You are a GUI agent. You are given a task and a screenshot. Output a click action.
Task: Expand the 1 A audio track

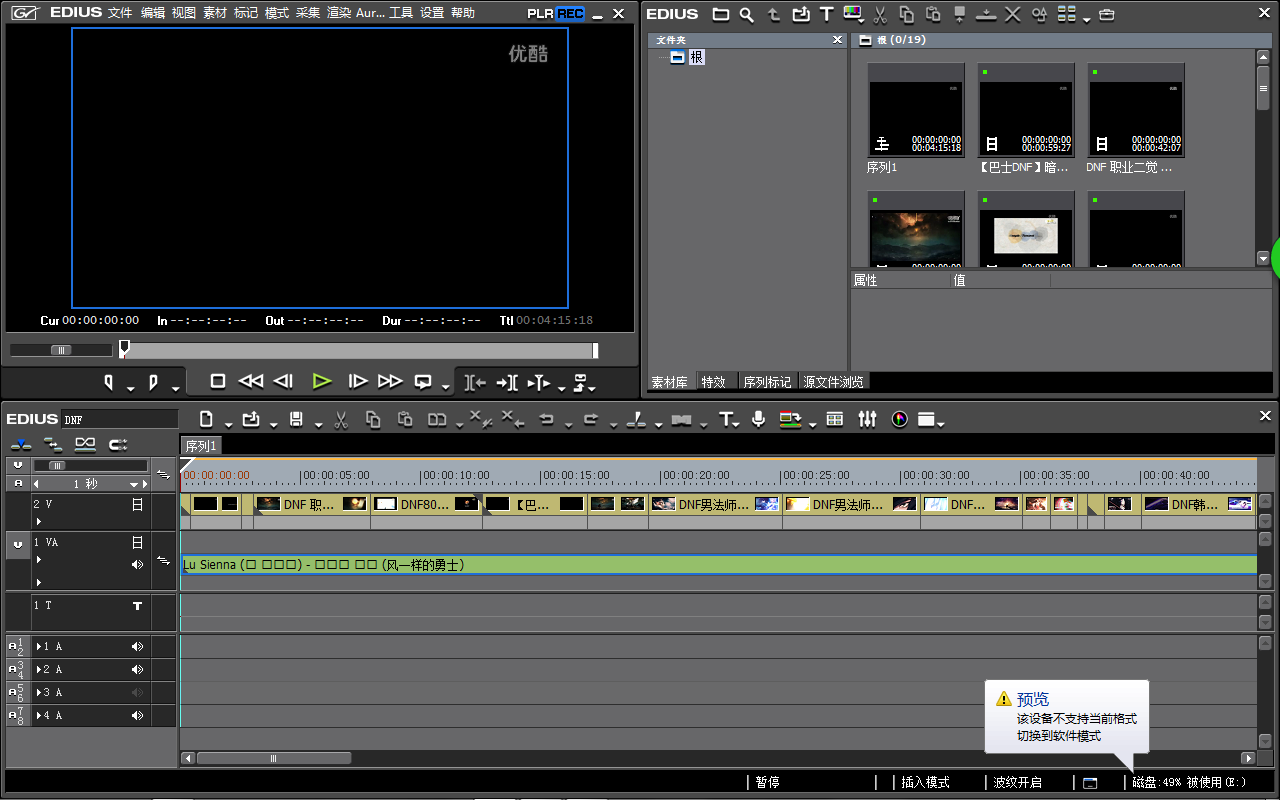39,647
